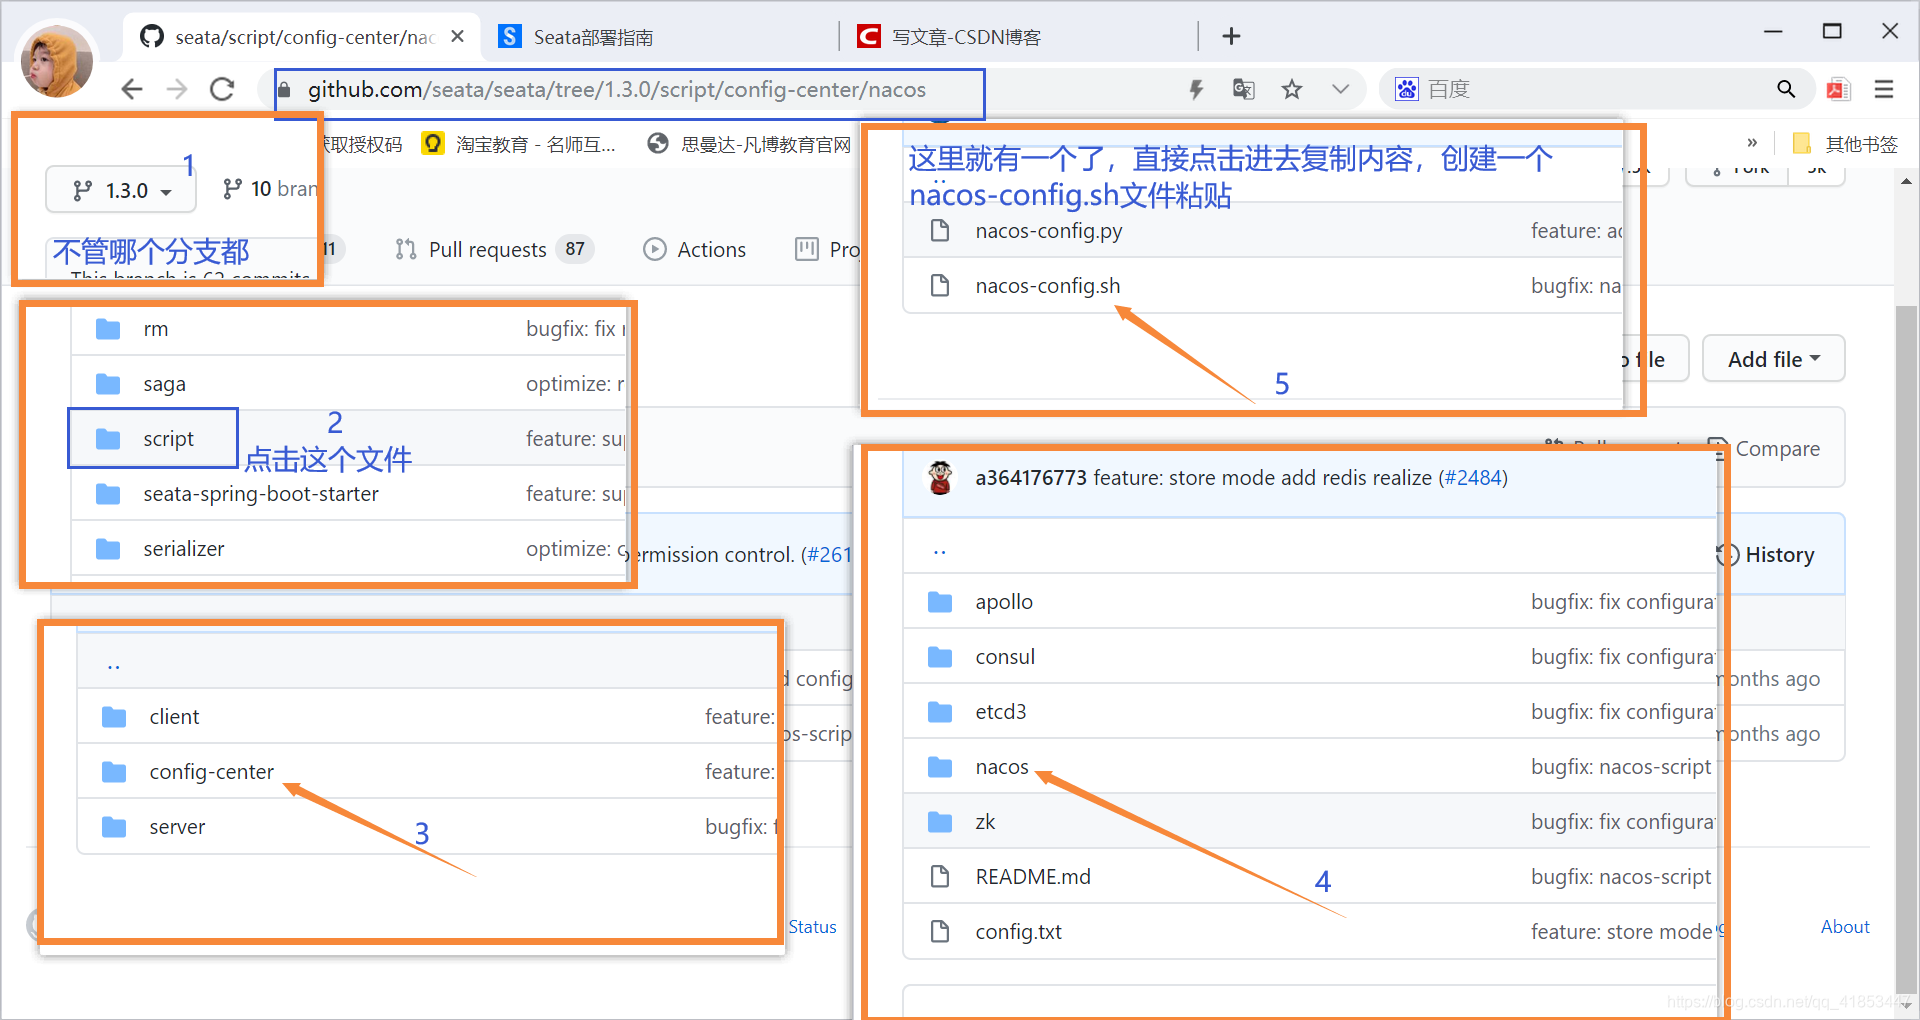Open the Add file dropdown
Image resolution: width=1920 pixels, height=1020 pixels.
tap(1774, 359)
